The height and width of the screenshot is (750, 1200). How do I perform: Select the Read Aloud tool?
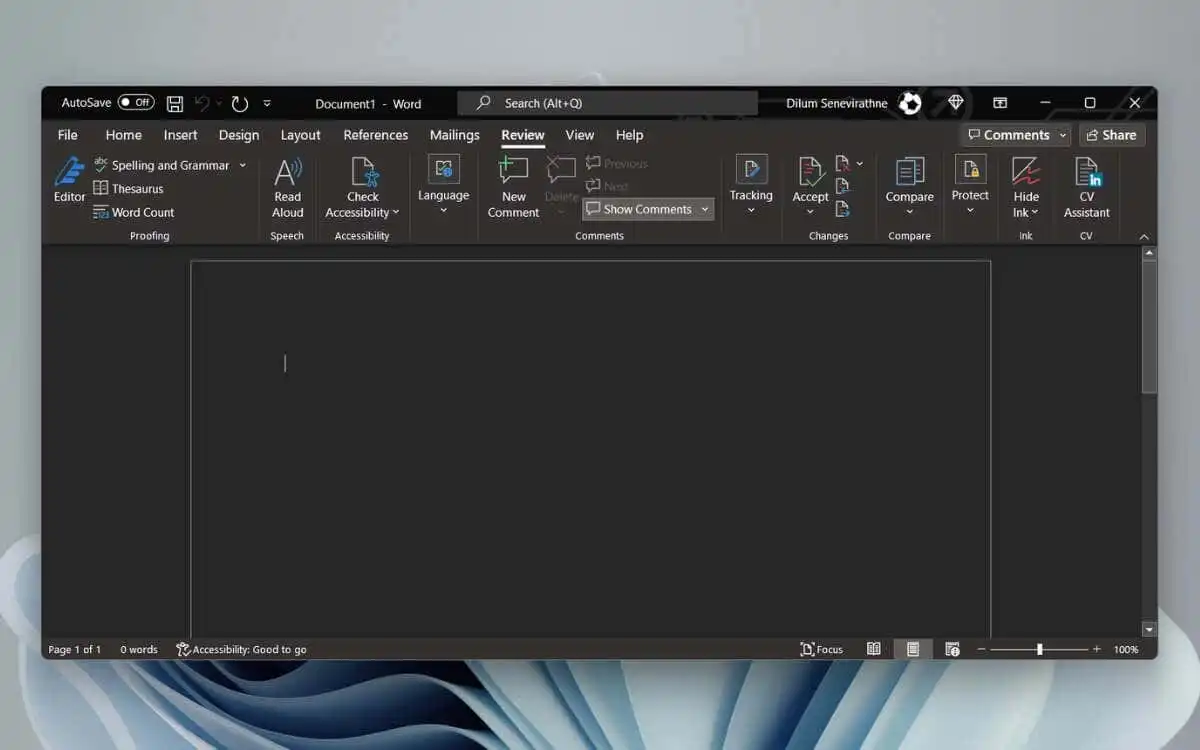pos(287,185)
